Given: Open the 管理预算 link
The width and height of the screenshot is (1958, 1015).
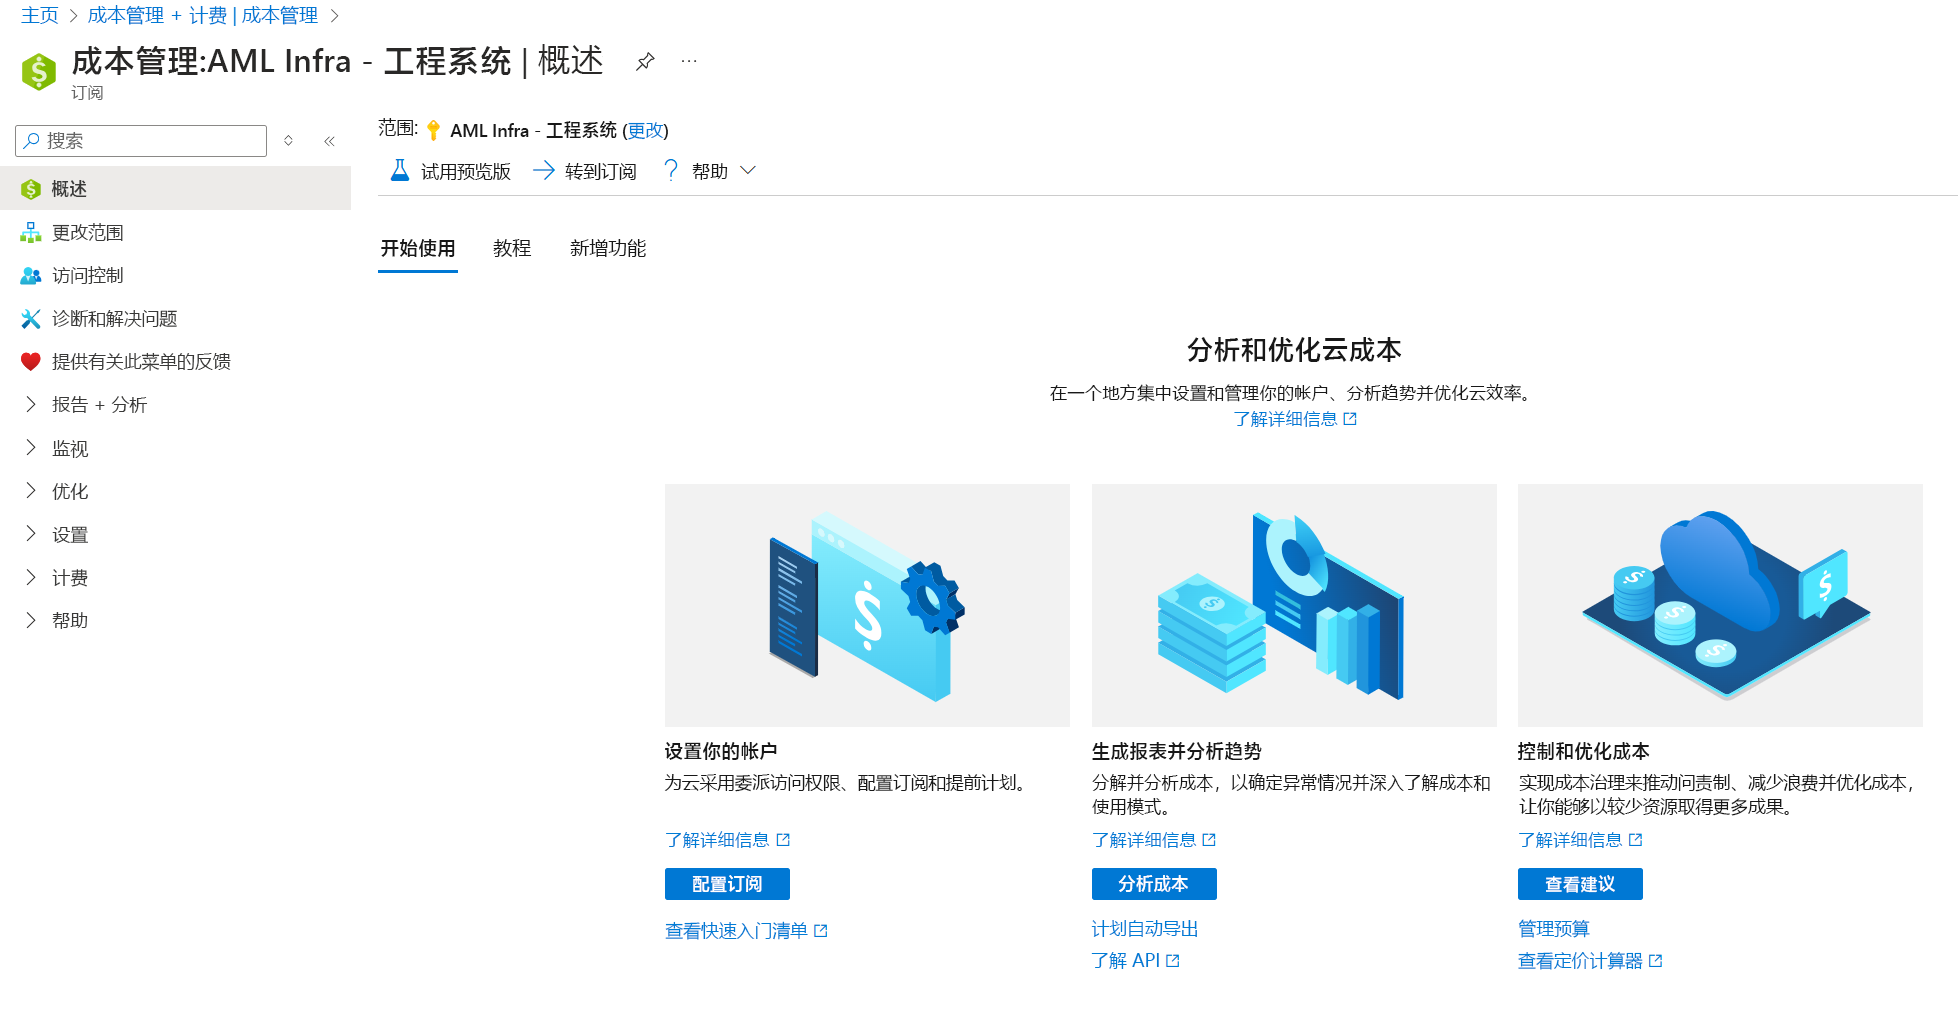Looking at the screenshot, I should coord(1554,929).
